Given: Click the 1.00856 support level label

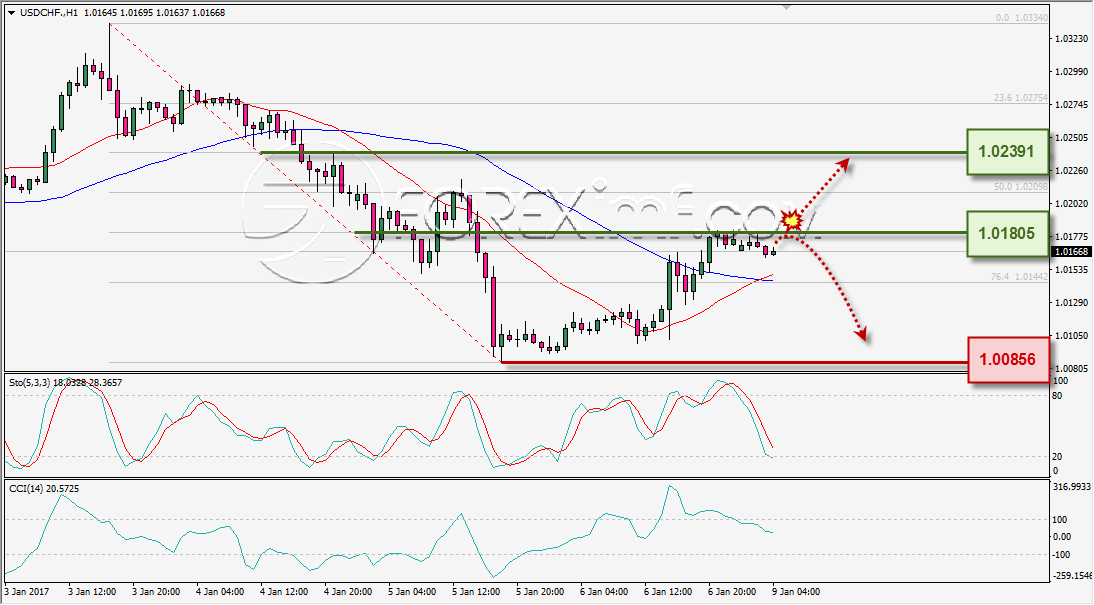Looking at the screenshot, I should point(1007,359).
